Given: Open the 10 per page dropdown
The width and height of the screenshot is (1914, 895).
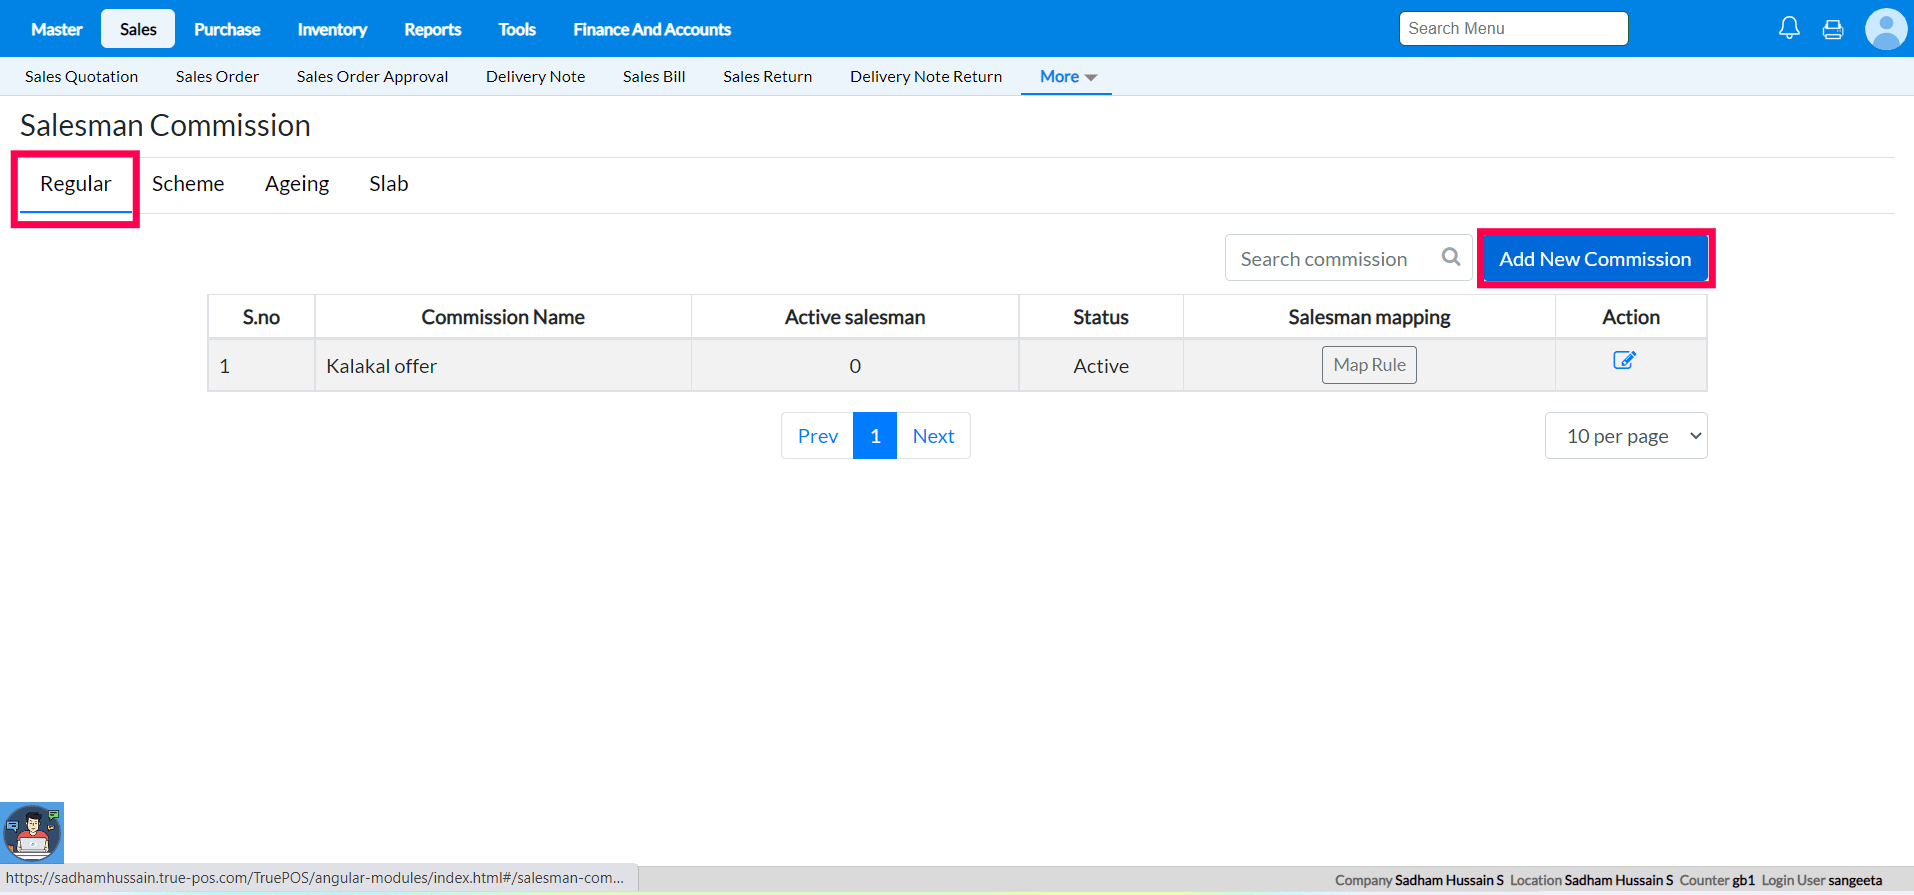Looking at the screenshot, I should tap(1626, 436).
